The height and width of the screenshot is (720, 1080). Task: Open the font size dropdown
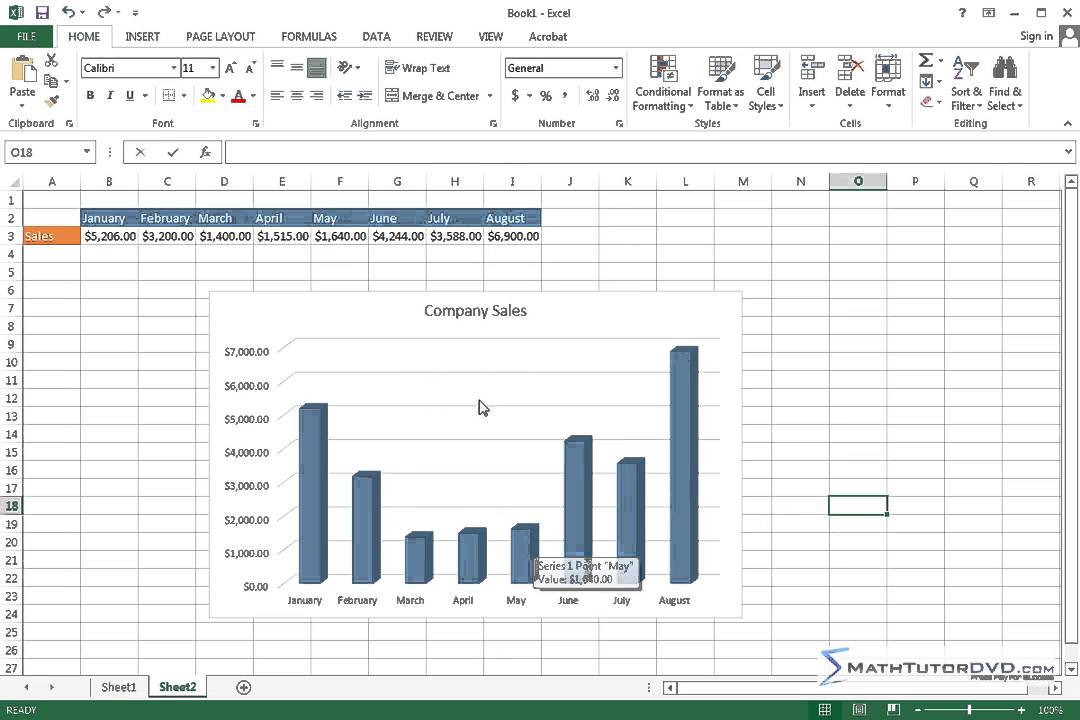[x=213, y=68]
